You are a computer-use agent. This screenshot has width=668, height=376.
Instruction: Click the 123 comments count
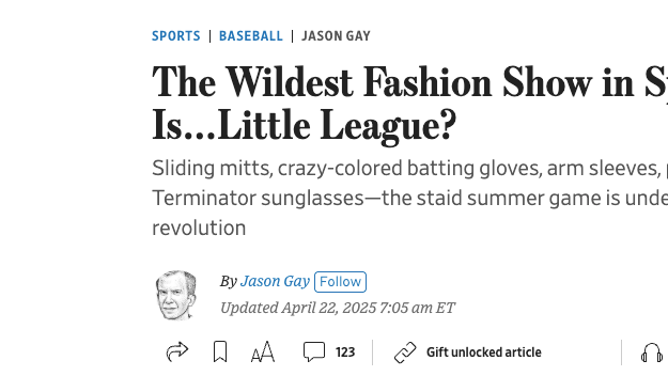345,353
